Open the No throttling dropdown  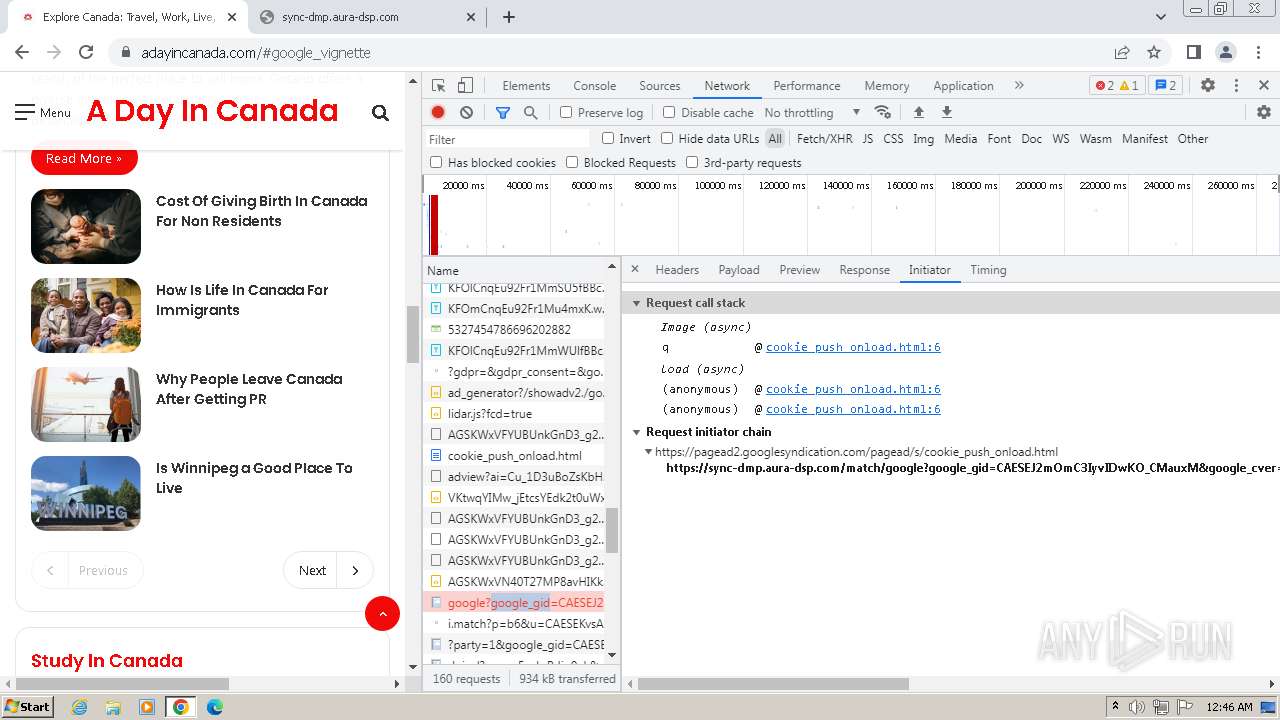(812, 113)
